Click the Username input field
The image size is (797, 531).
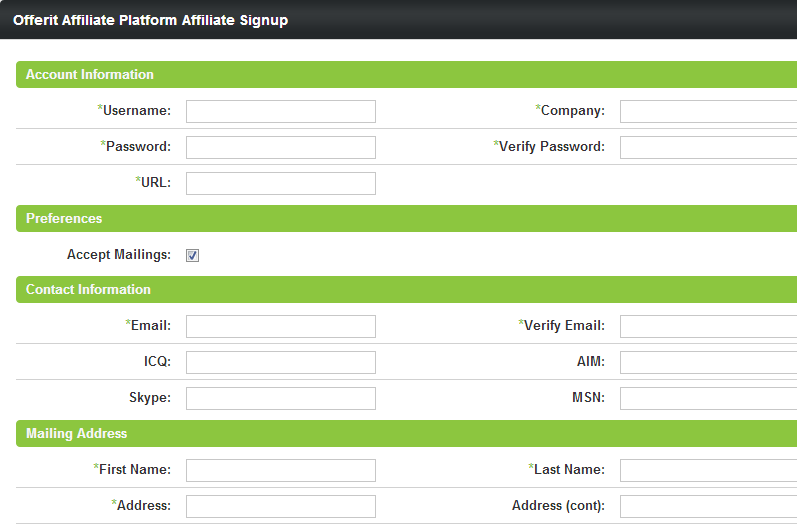280,111
